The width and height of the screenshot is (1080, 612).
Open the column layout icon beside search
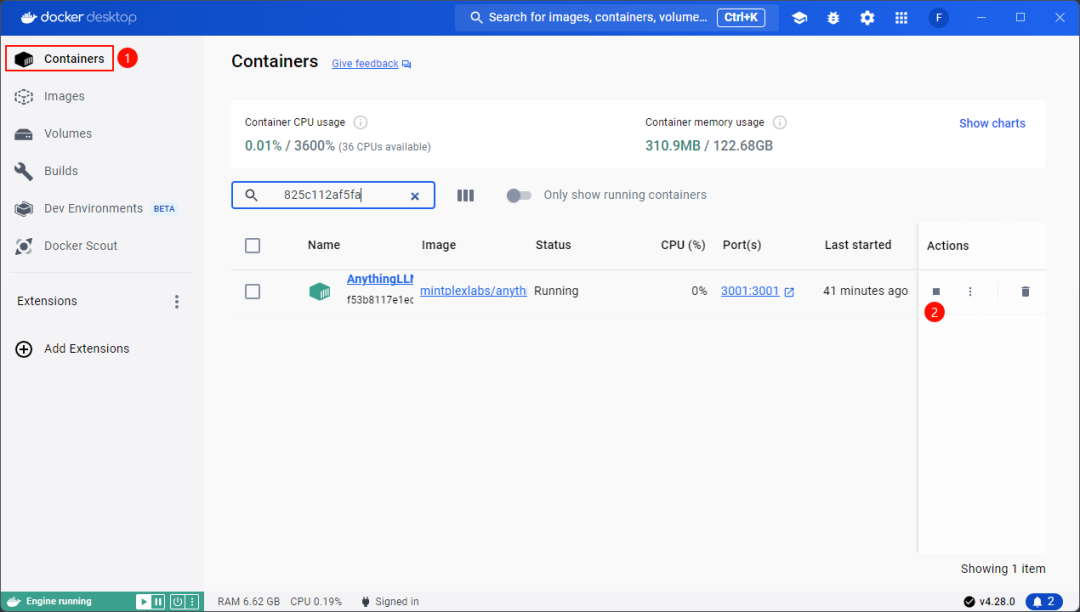pyautogui.click(x=465, y=195)
